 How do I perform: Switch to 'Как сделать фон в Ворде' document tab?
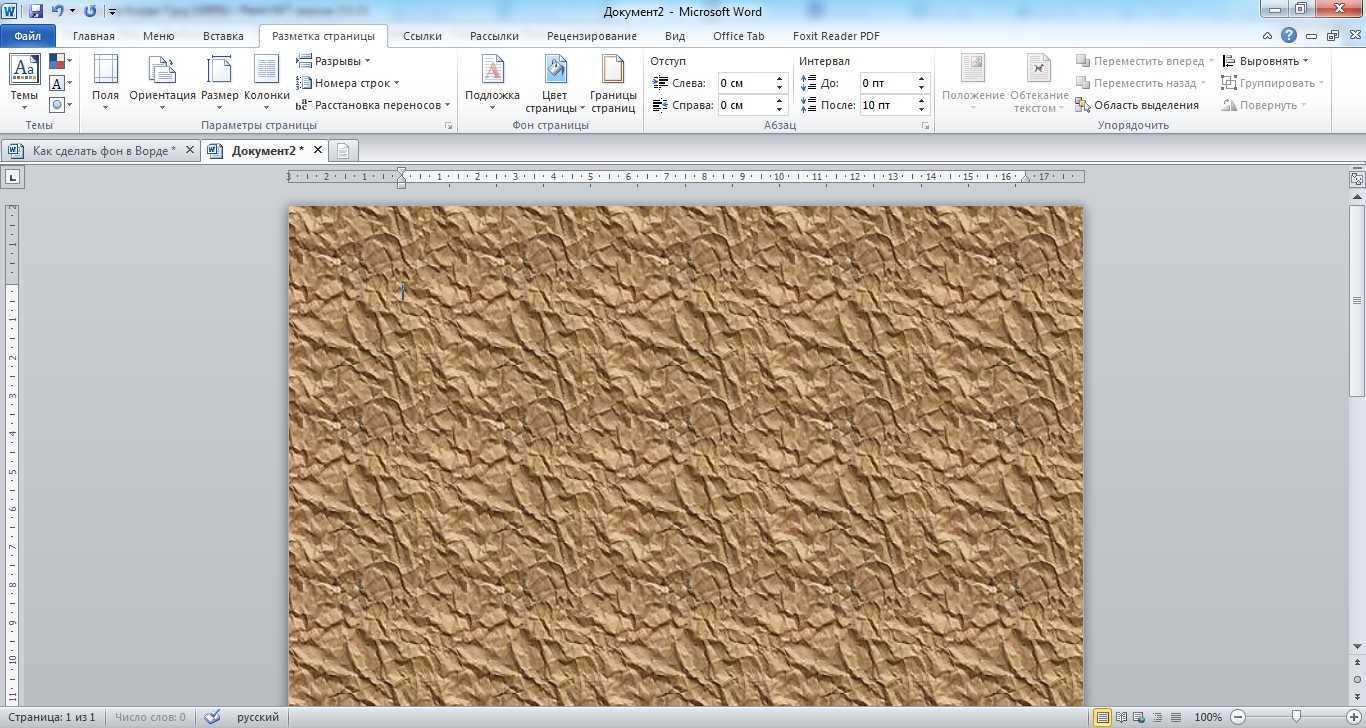point(98,150)
